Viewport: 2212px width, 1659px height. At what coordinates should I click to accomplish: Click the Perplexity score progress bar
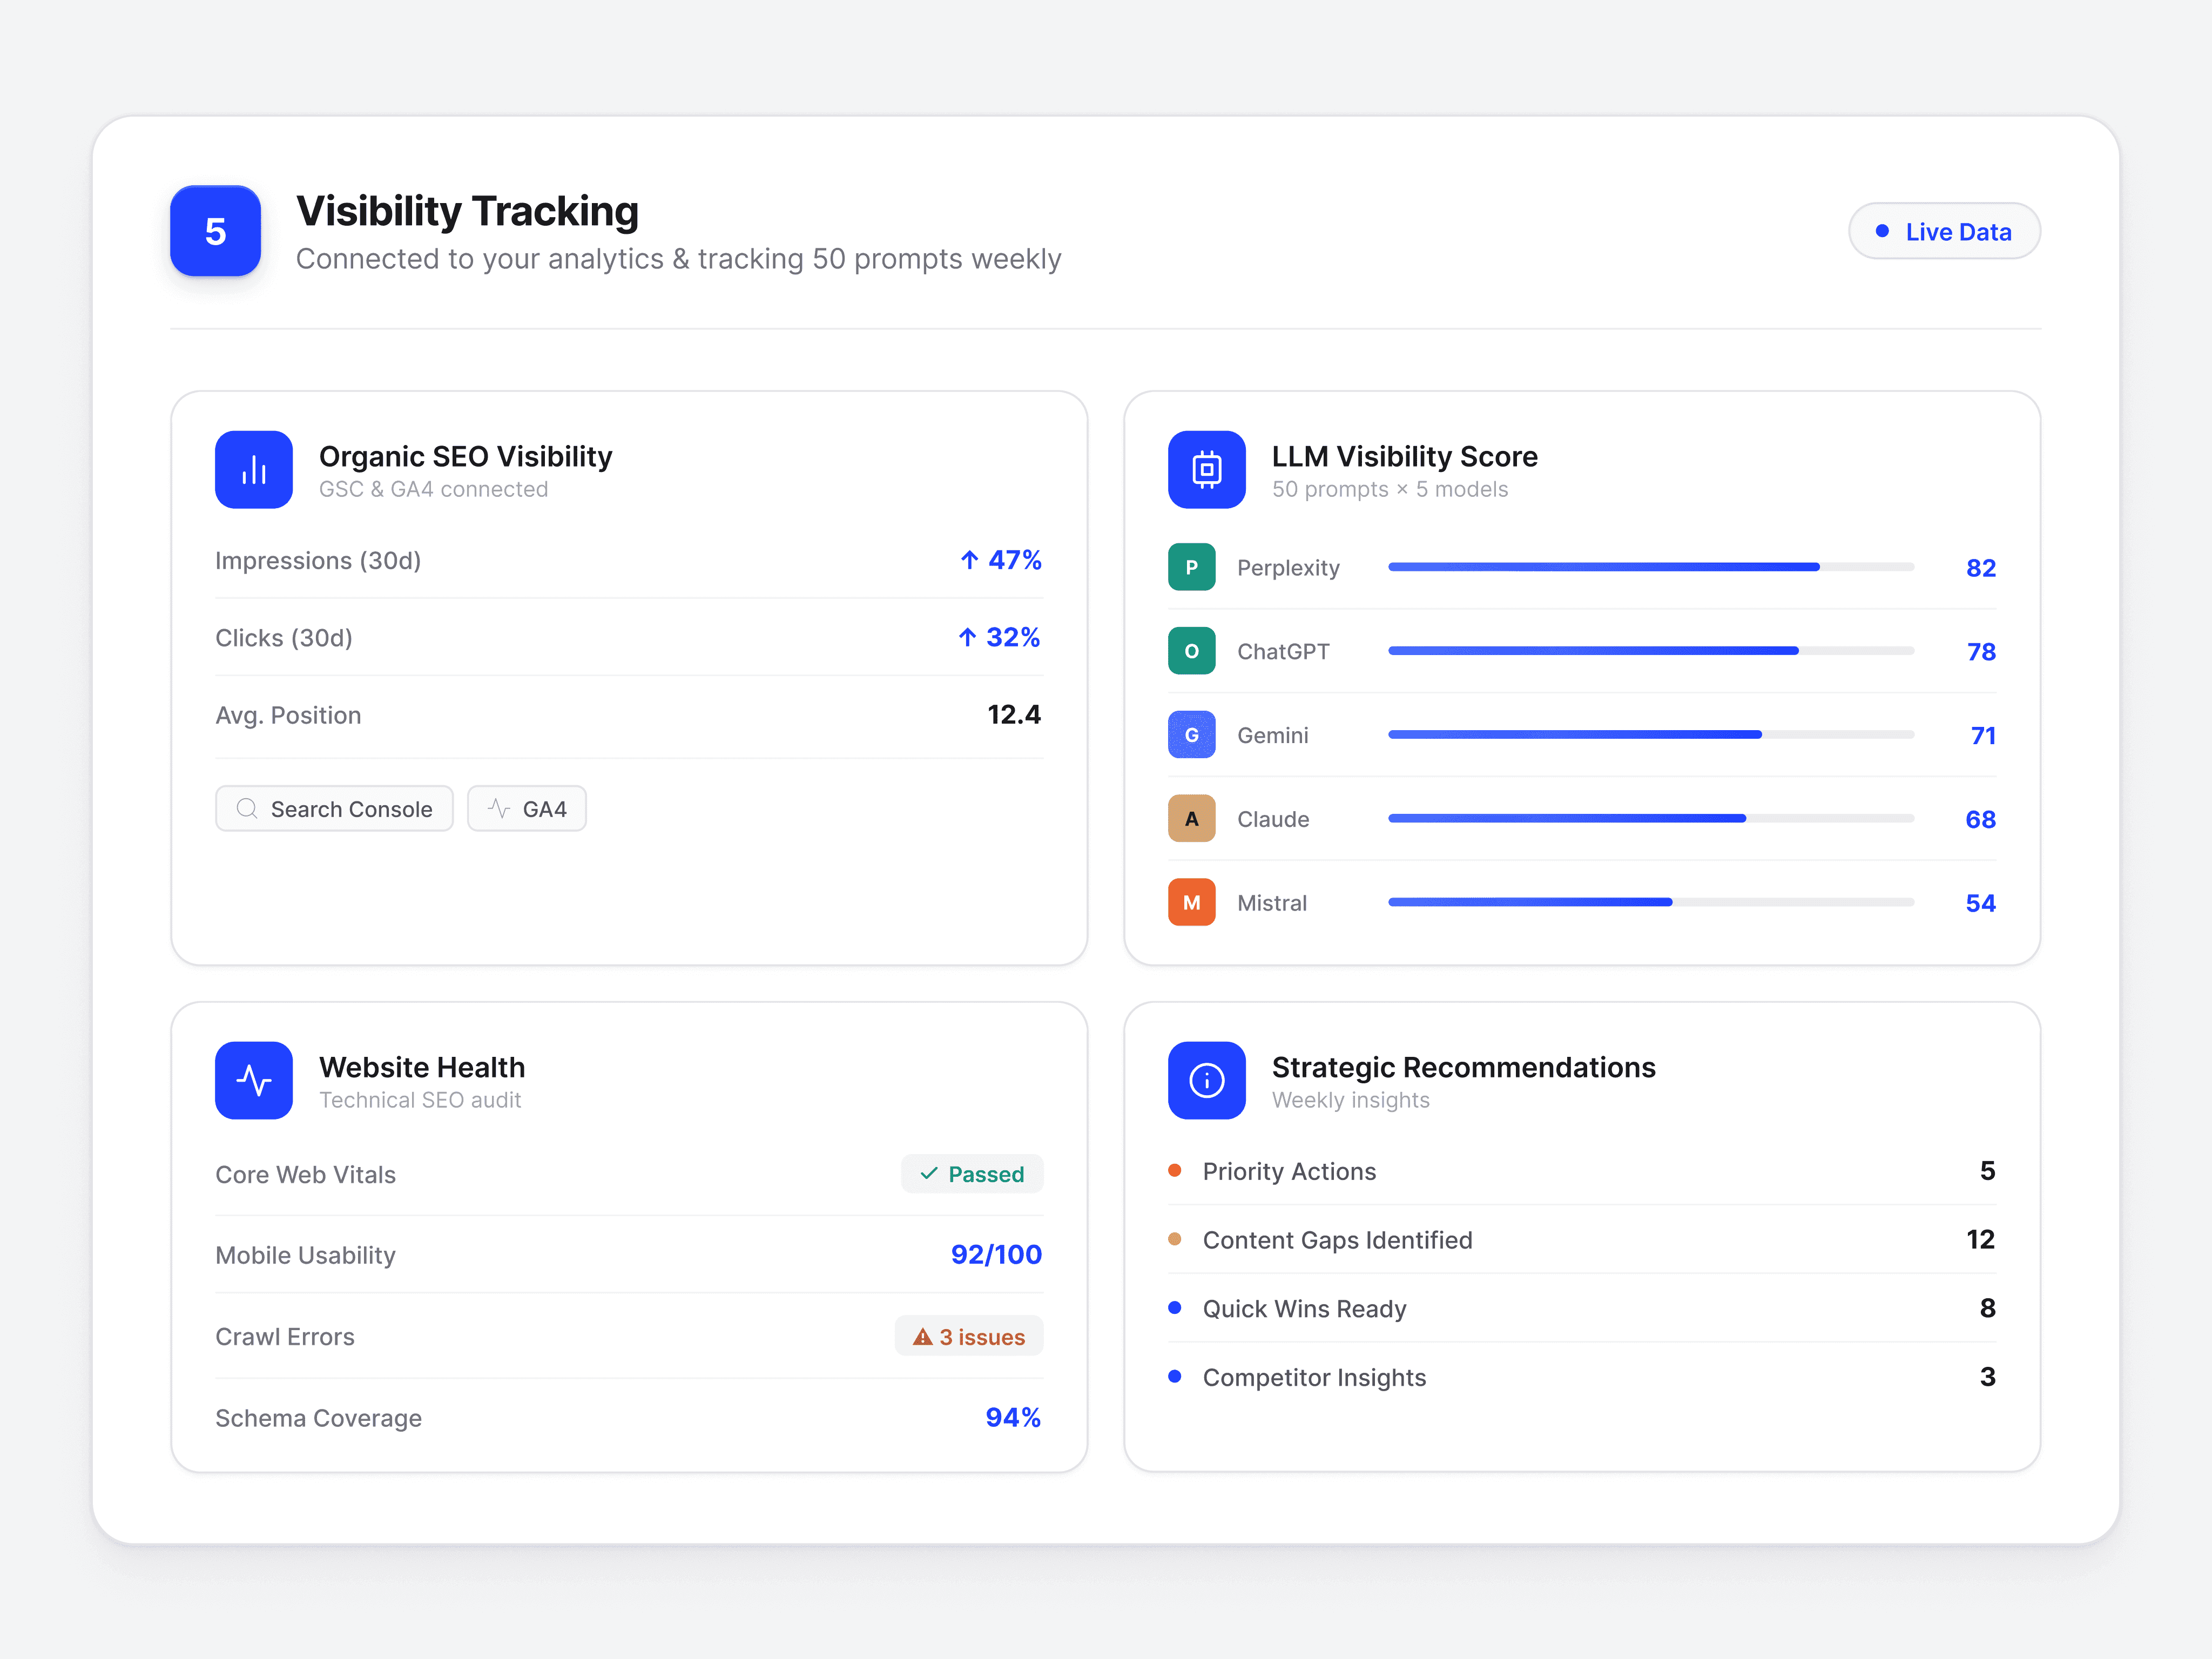click(1650, 567)
